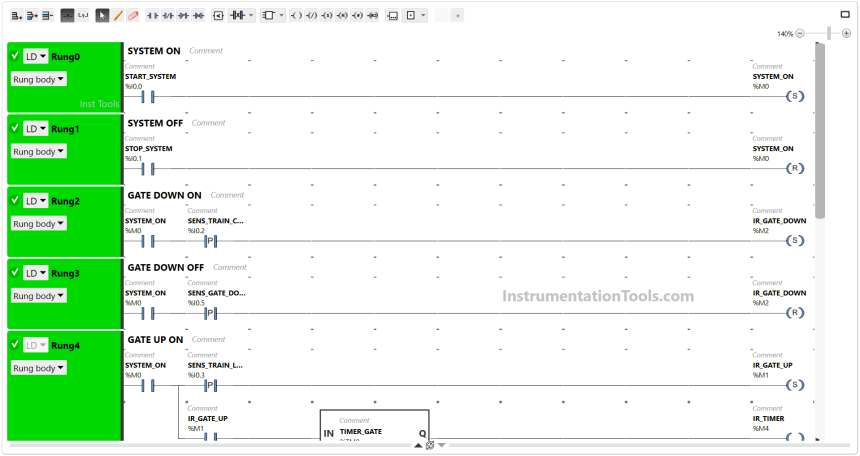Insert the hash coil instruction
The image size is (860, 456).
(x=358, y=15)
